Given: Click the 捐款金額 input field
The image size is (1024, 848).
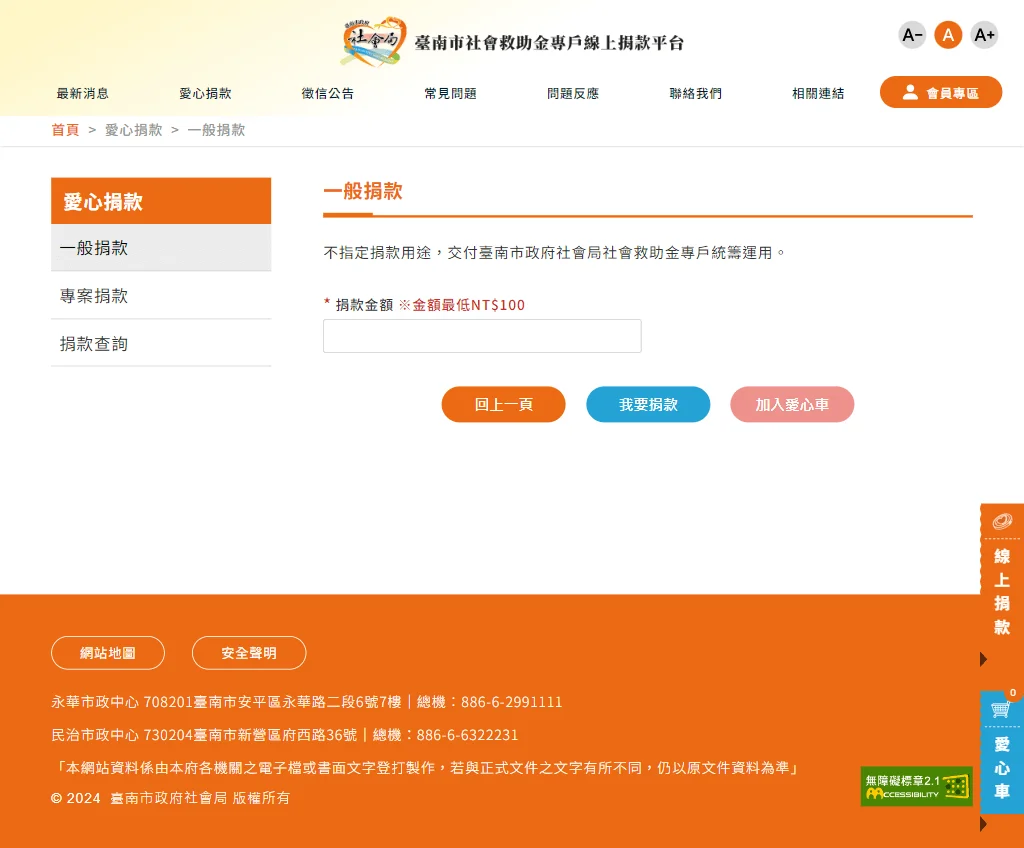Looking at the screenshot, I should 482,336.
